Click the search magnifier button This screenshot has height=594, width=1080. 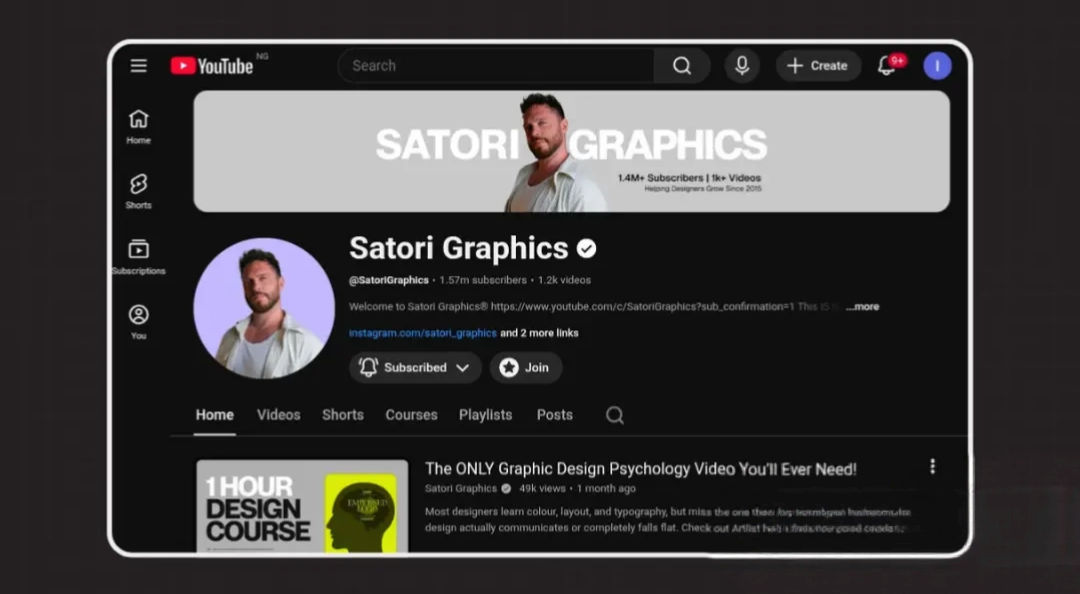(681, 65)
